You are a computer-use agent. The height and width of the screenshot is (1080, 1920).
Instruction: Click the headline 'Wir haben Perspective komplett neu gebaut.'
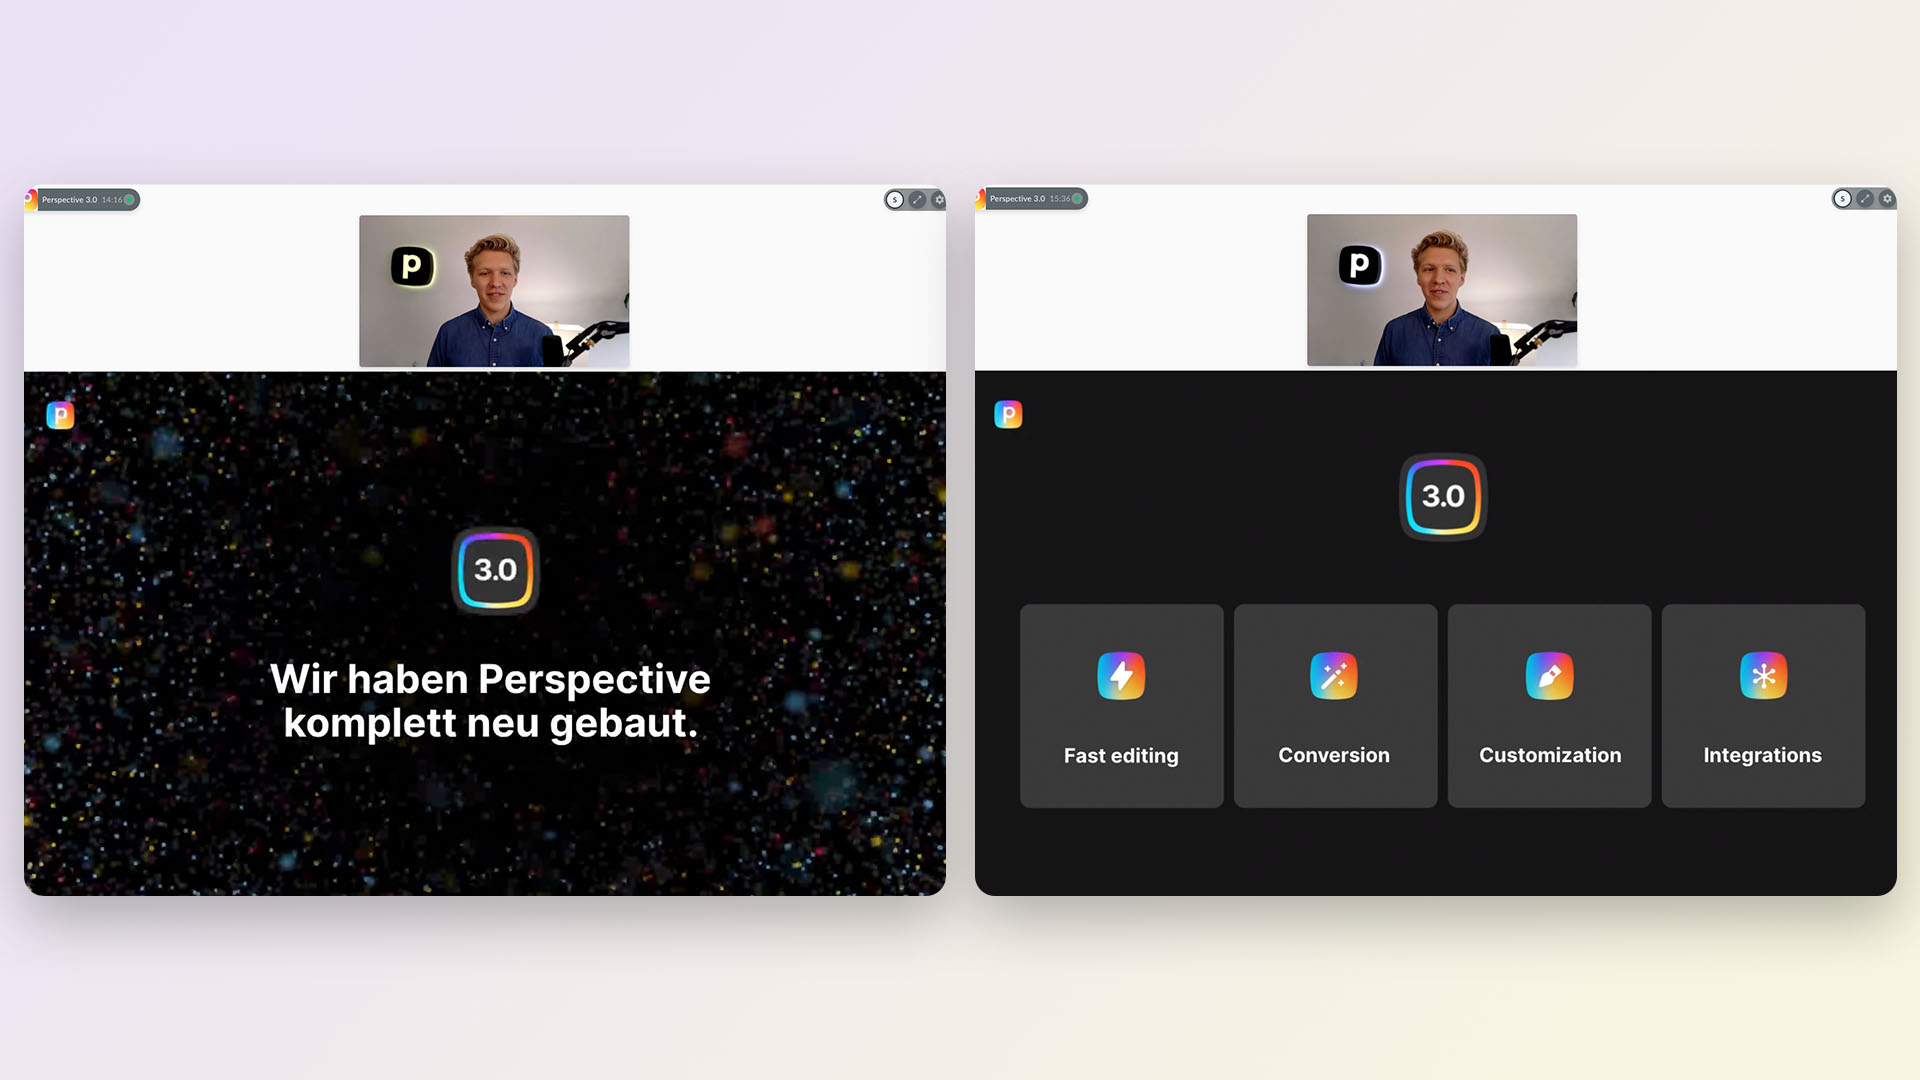(x=490, y=701)
